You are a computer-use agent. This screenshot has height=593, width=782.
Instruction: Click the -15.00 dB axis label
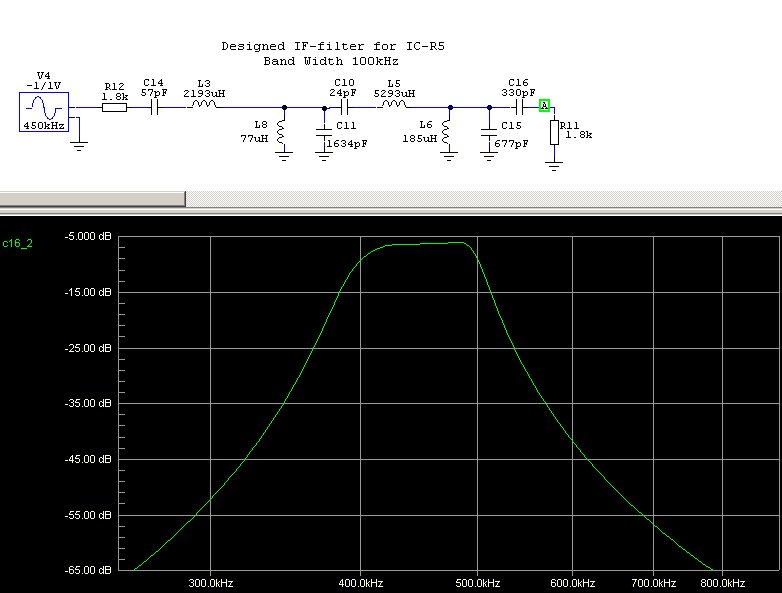(88, 292)
